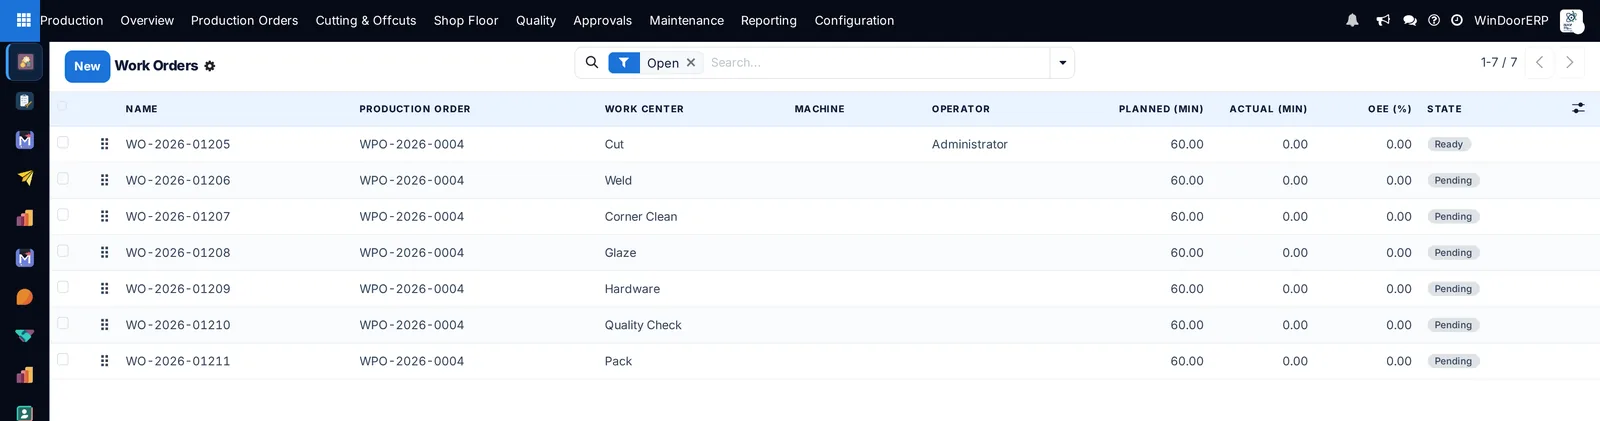Open the user avatar menu
Screen dimensions: 1600x421
click(x=1571, y=20)
